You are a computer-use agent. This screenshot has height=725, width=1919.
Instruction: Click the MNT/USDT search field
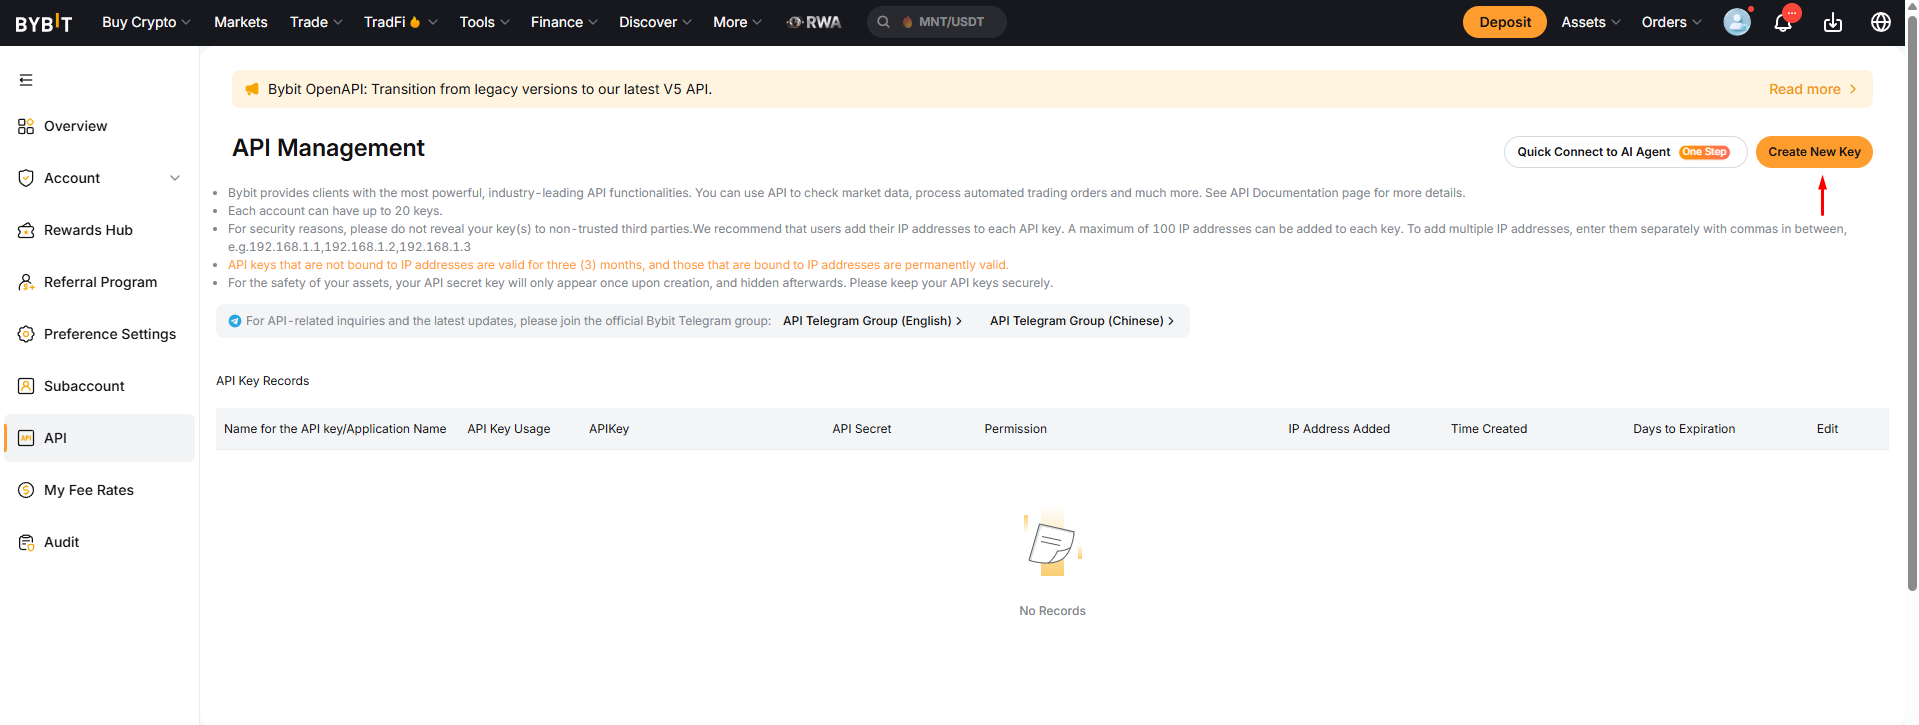937,22
